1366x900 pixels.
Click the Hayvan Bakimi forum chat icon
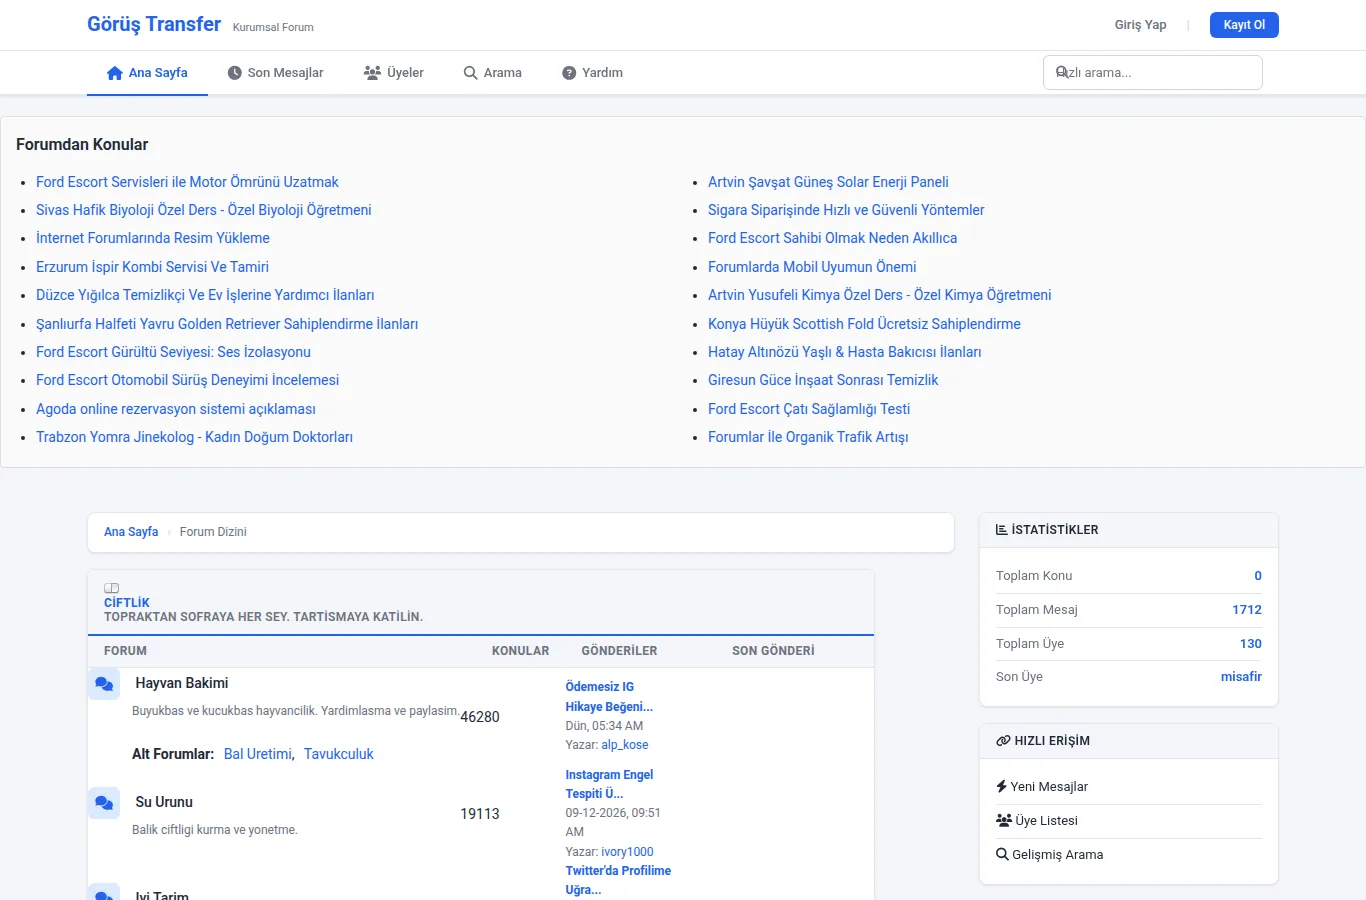point(104,684)
